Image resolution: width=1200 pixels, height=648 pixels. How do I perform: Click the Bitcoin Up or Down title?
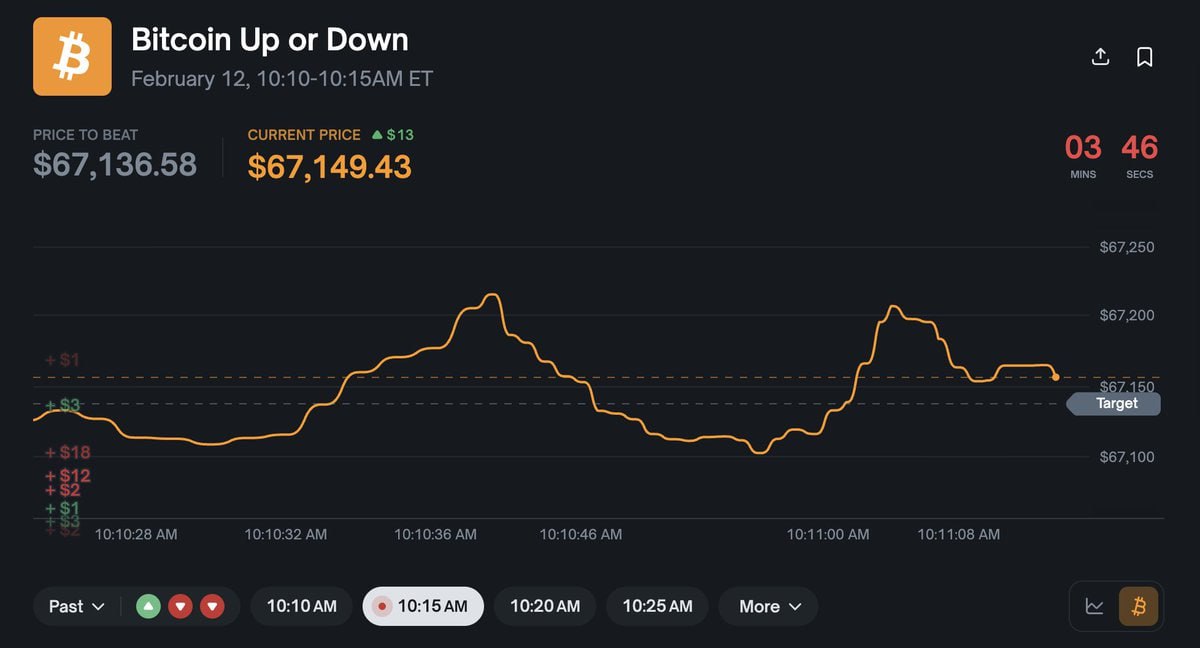coord(270,40)
